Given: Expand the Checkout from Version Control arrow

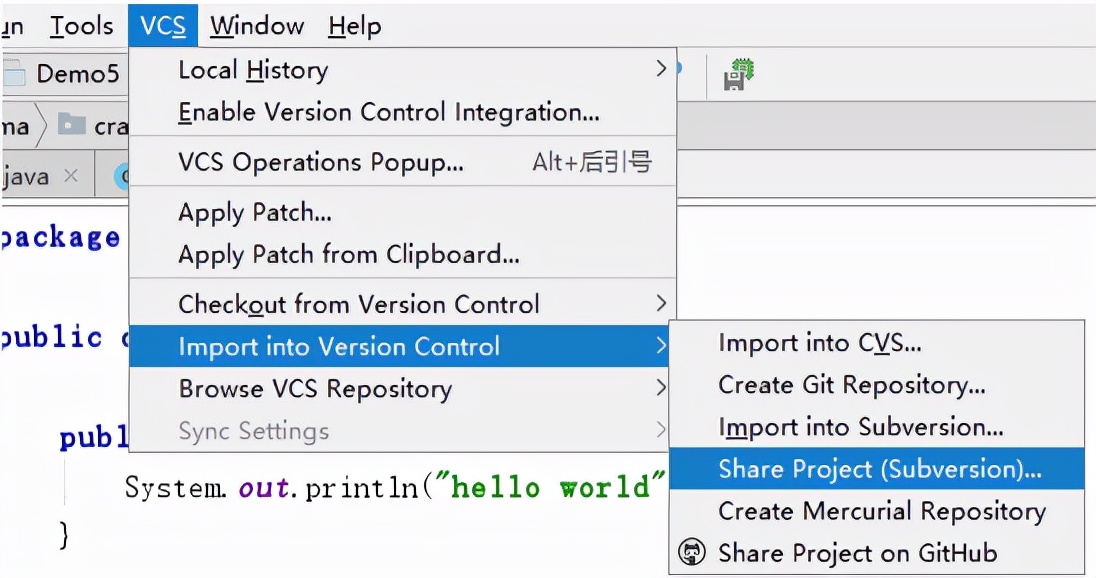Looking at the screenshot, I should [x=660, y=303].
